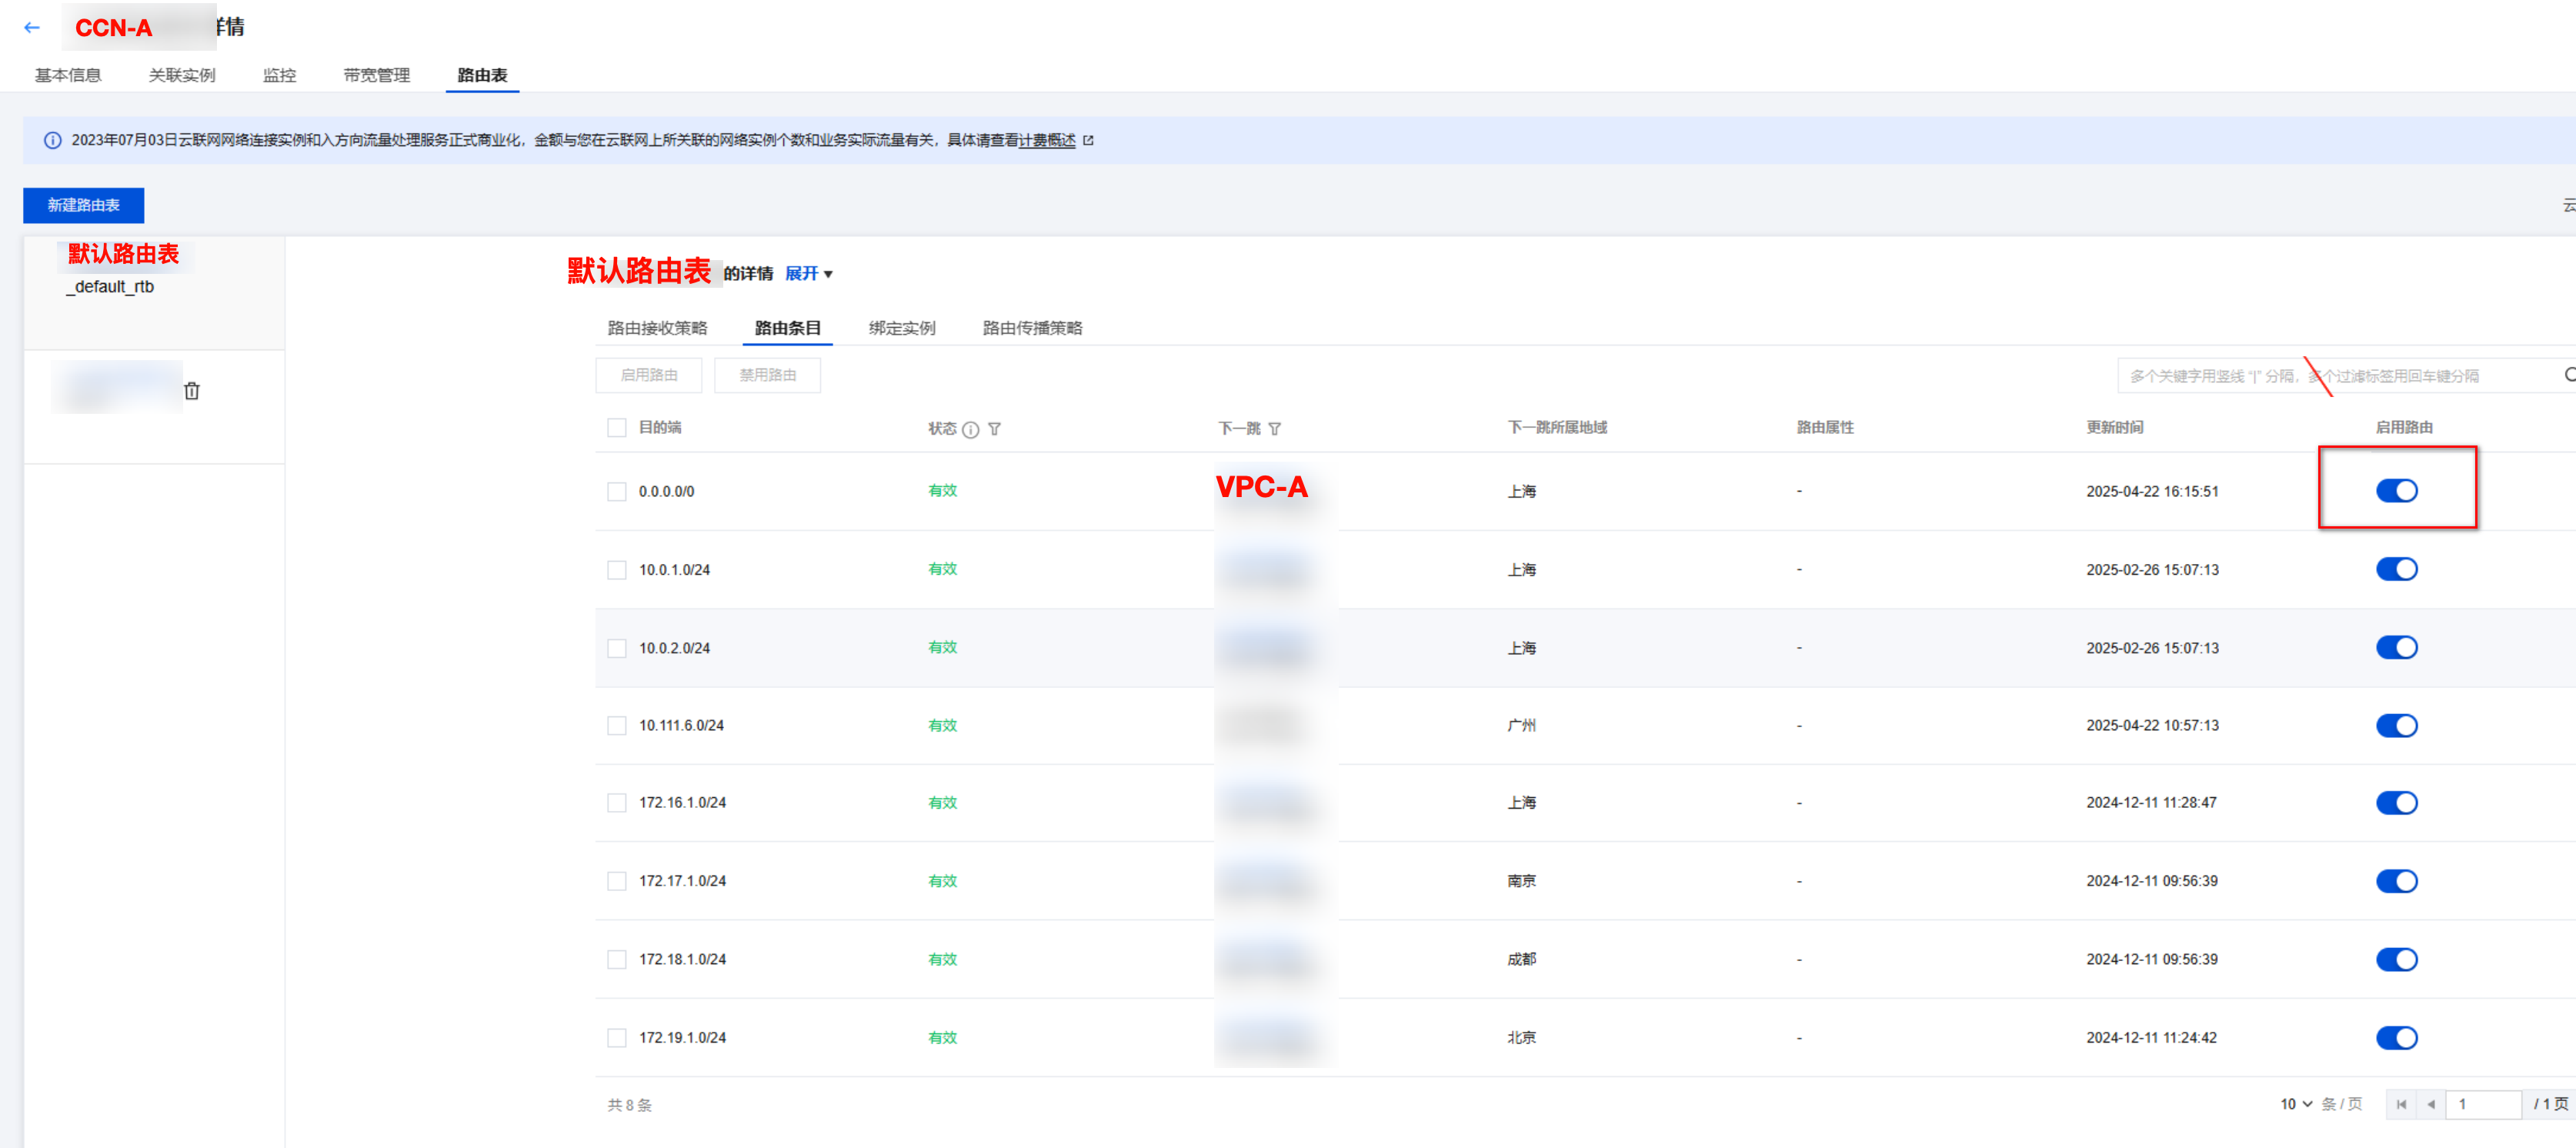The width and height of the screenshot is (2576, 1148).
Task: Click the trash icon in route table list
Action: coord(192,391)
